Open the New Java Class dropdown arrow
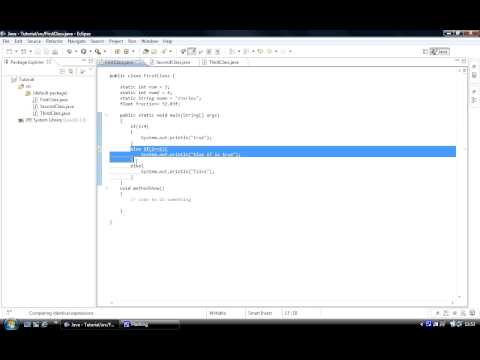 [x=133, y=51]
